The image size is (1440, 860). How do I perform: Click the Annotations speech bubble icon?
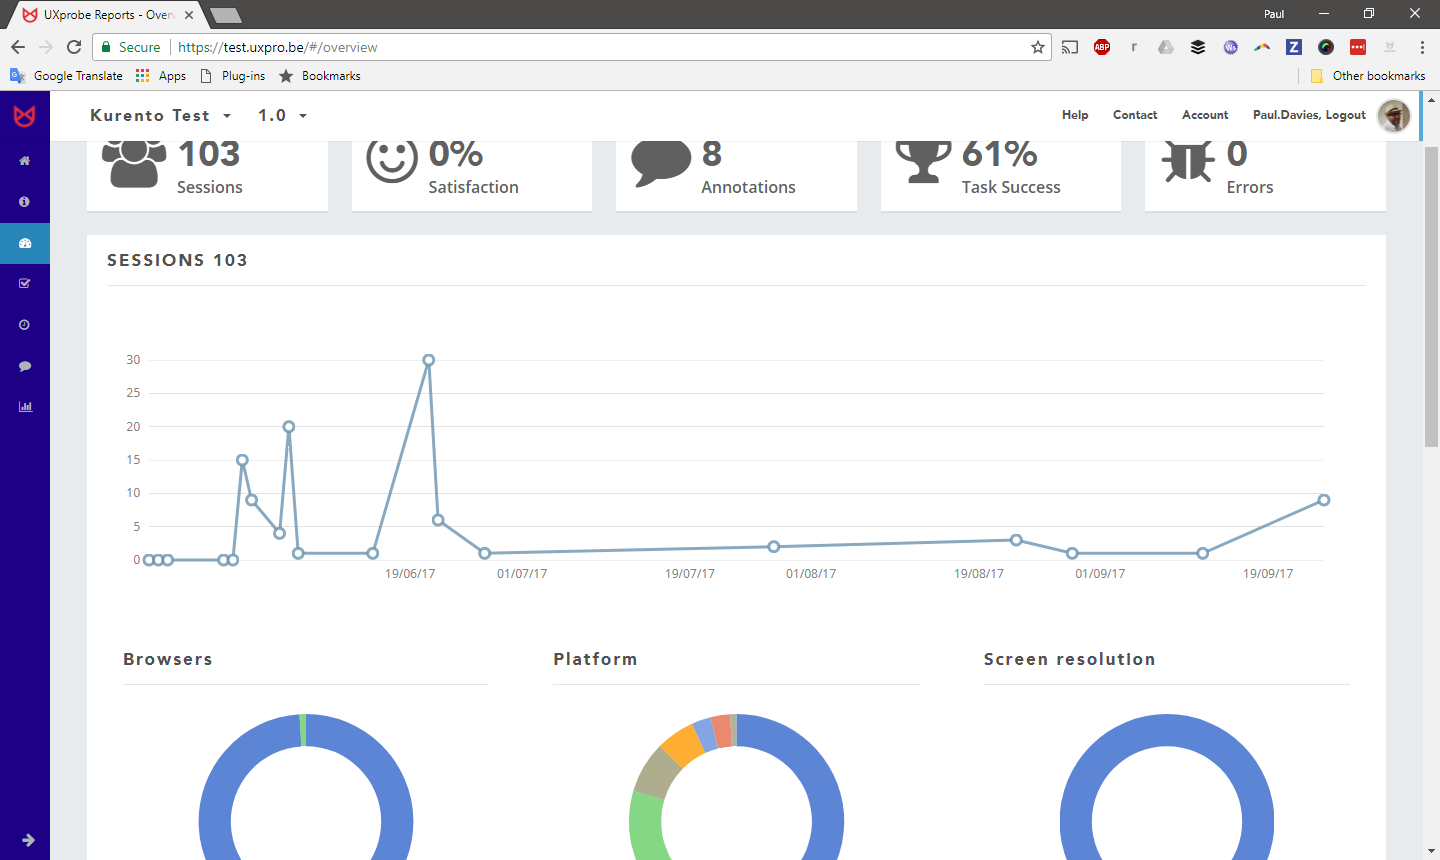click(661, 163)
